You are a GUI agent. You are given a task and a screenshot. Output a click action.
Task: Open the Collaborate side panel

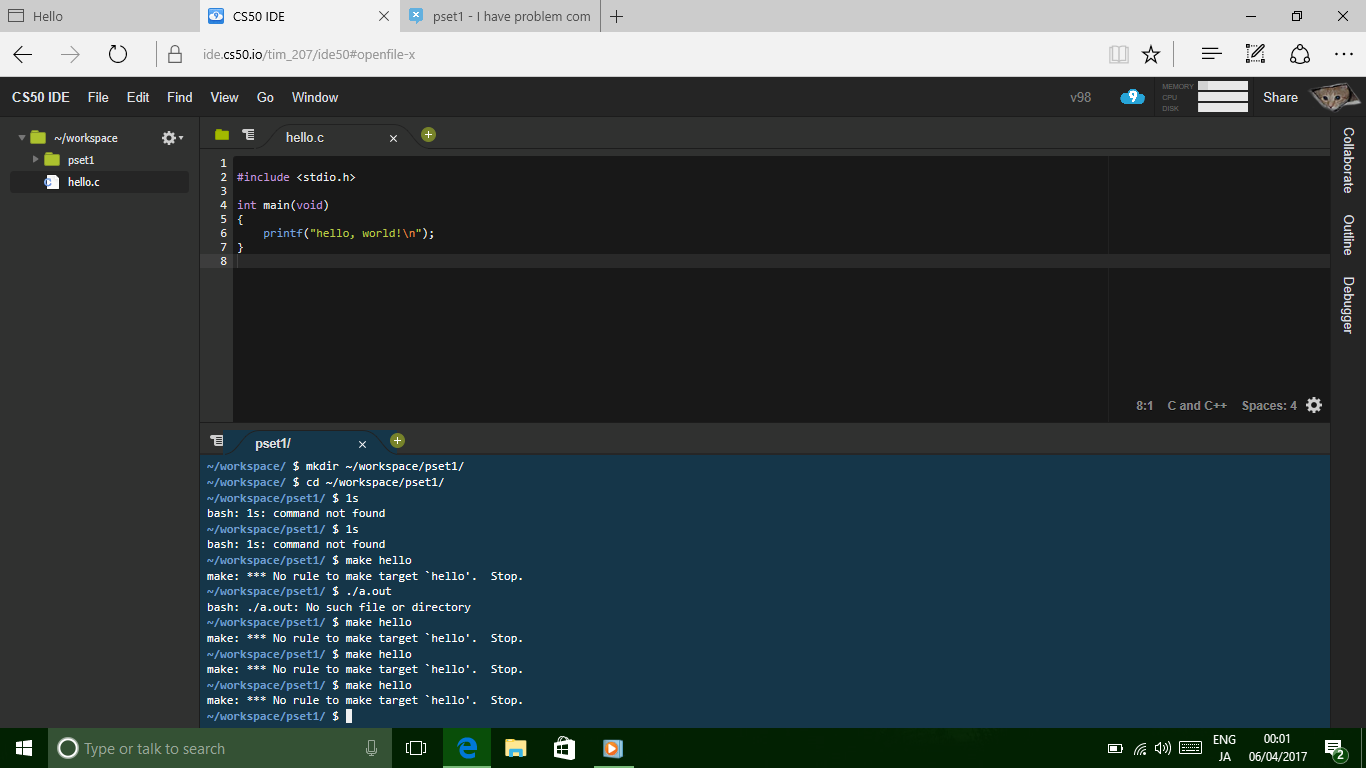pos(1348,160)
